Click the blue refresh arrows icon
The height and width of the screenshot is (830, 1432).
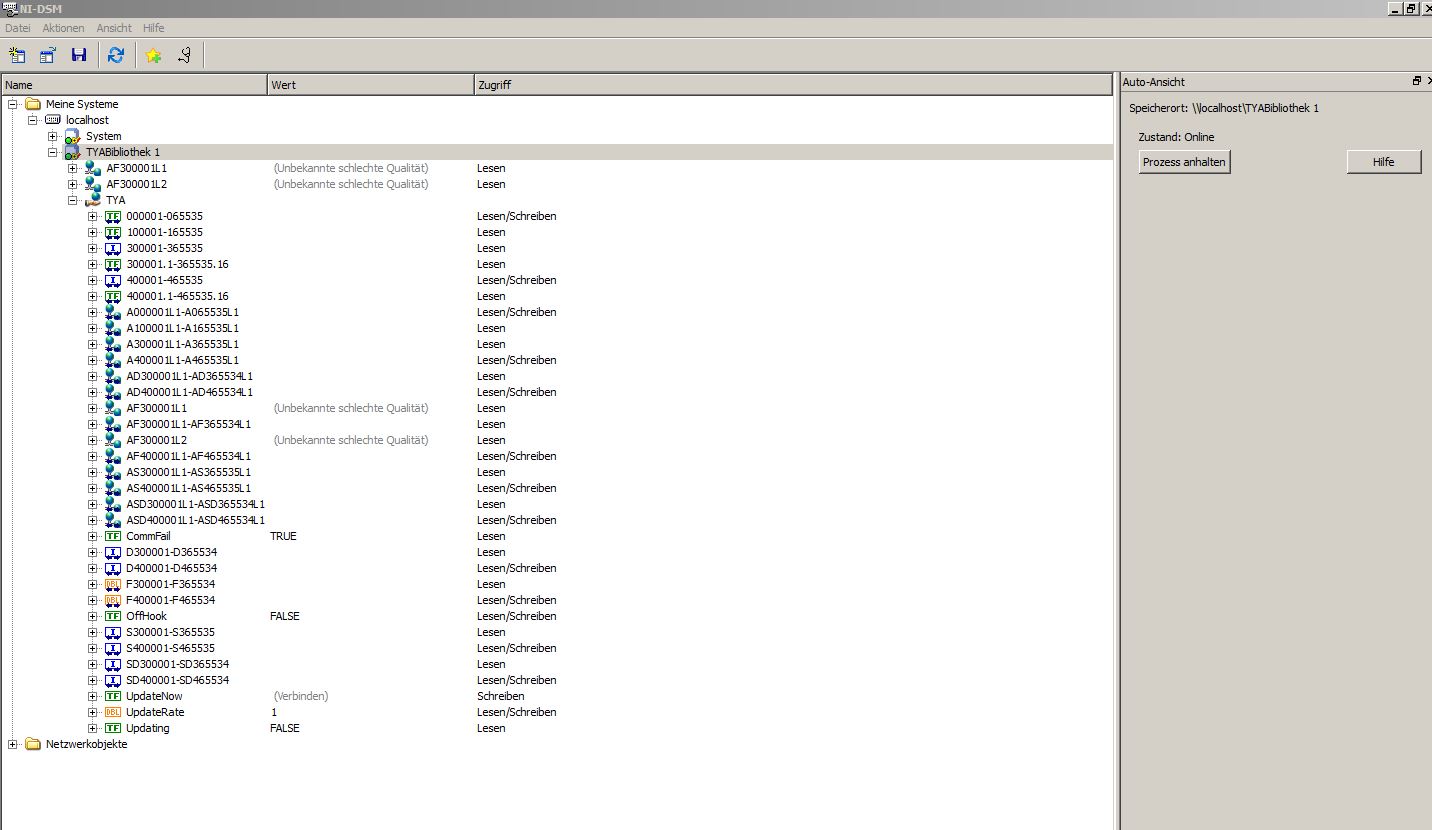click(x=116, y=56)
